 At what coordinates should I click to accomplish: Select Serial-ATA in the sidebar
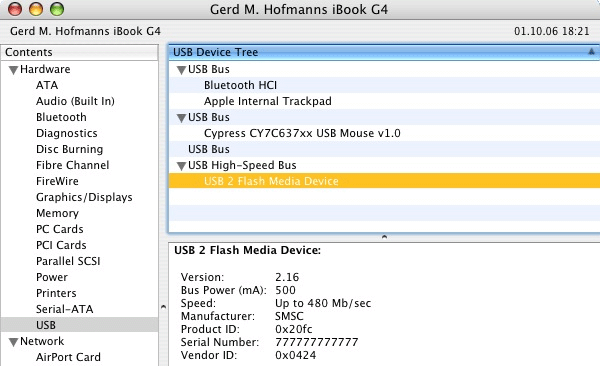pos(64,309)
